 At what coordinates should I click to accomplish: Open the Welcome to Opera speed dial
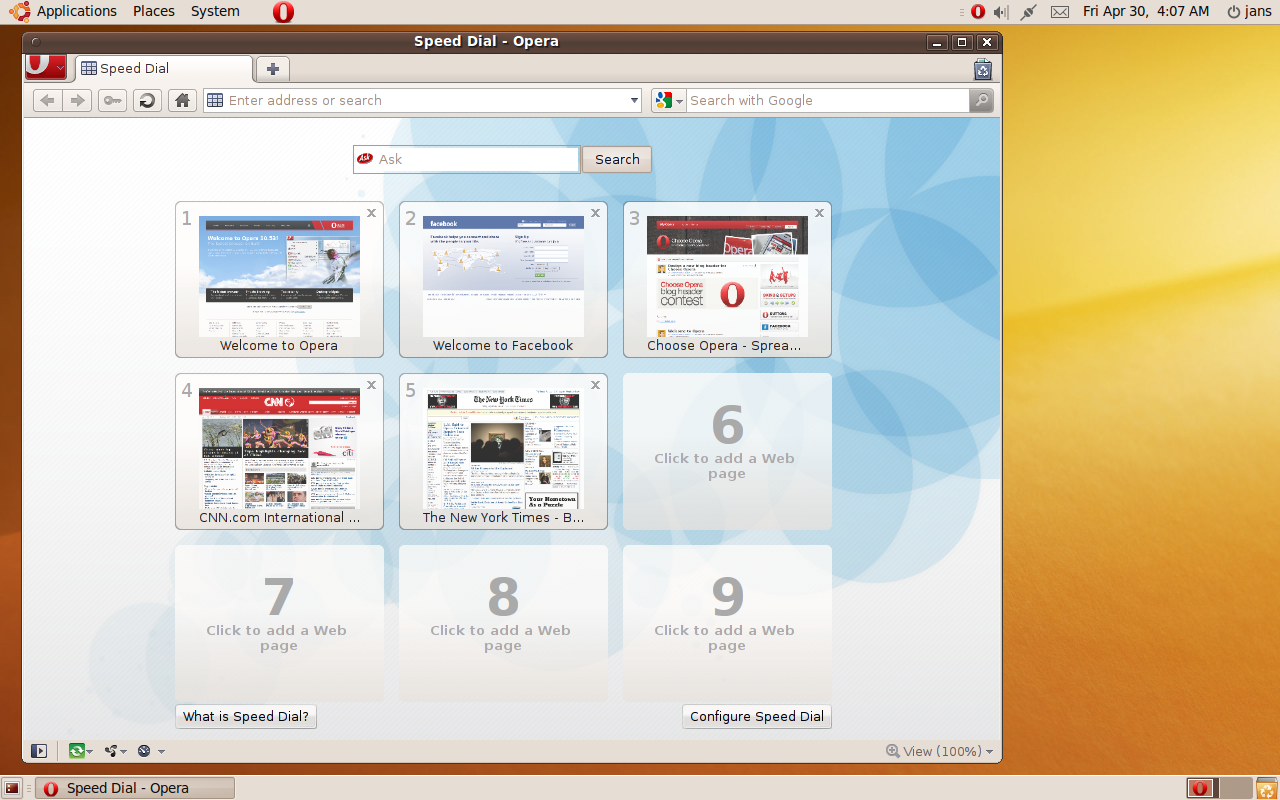point(279,279)
